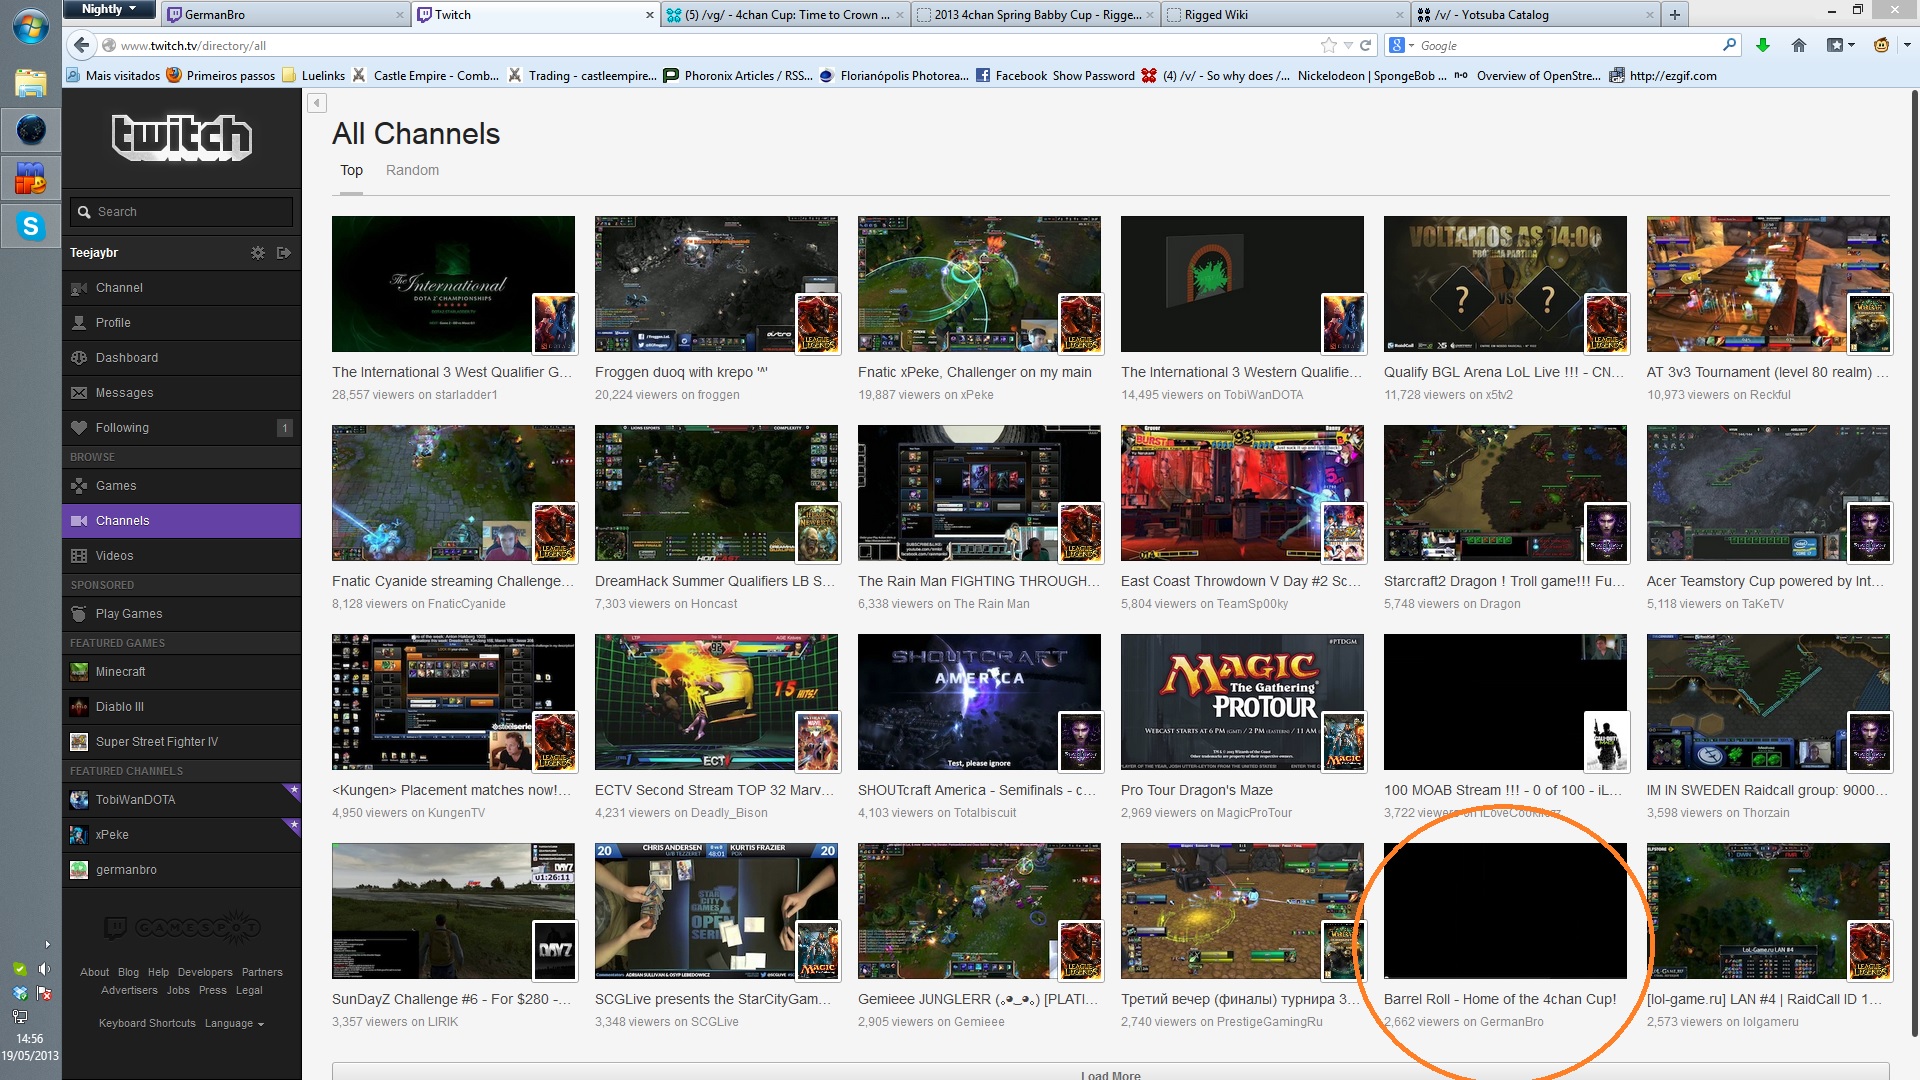This screenshot has height=1080, width=1920.
Task: Open the Channel sidebar item
Action: pyautogui.click(x=181, y=288)
